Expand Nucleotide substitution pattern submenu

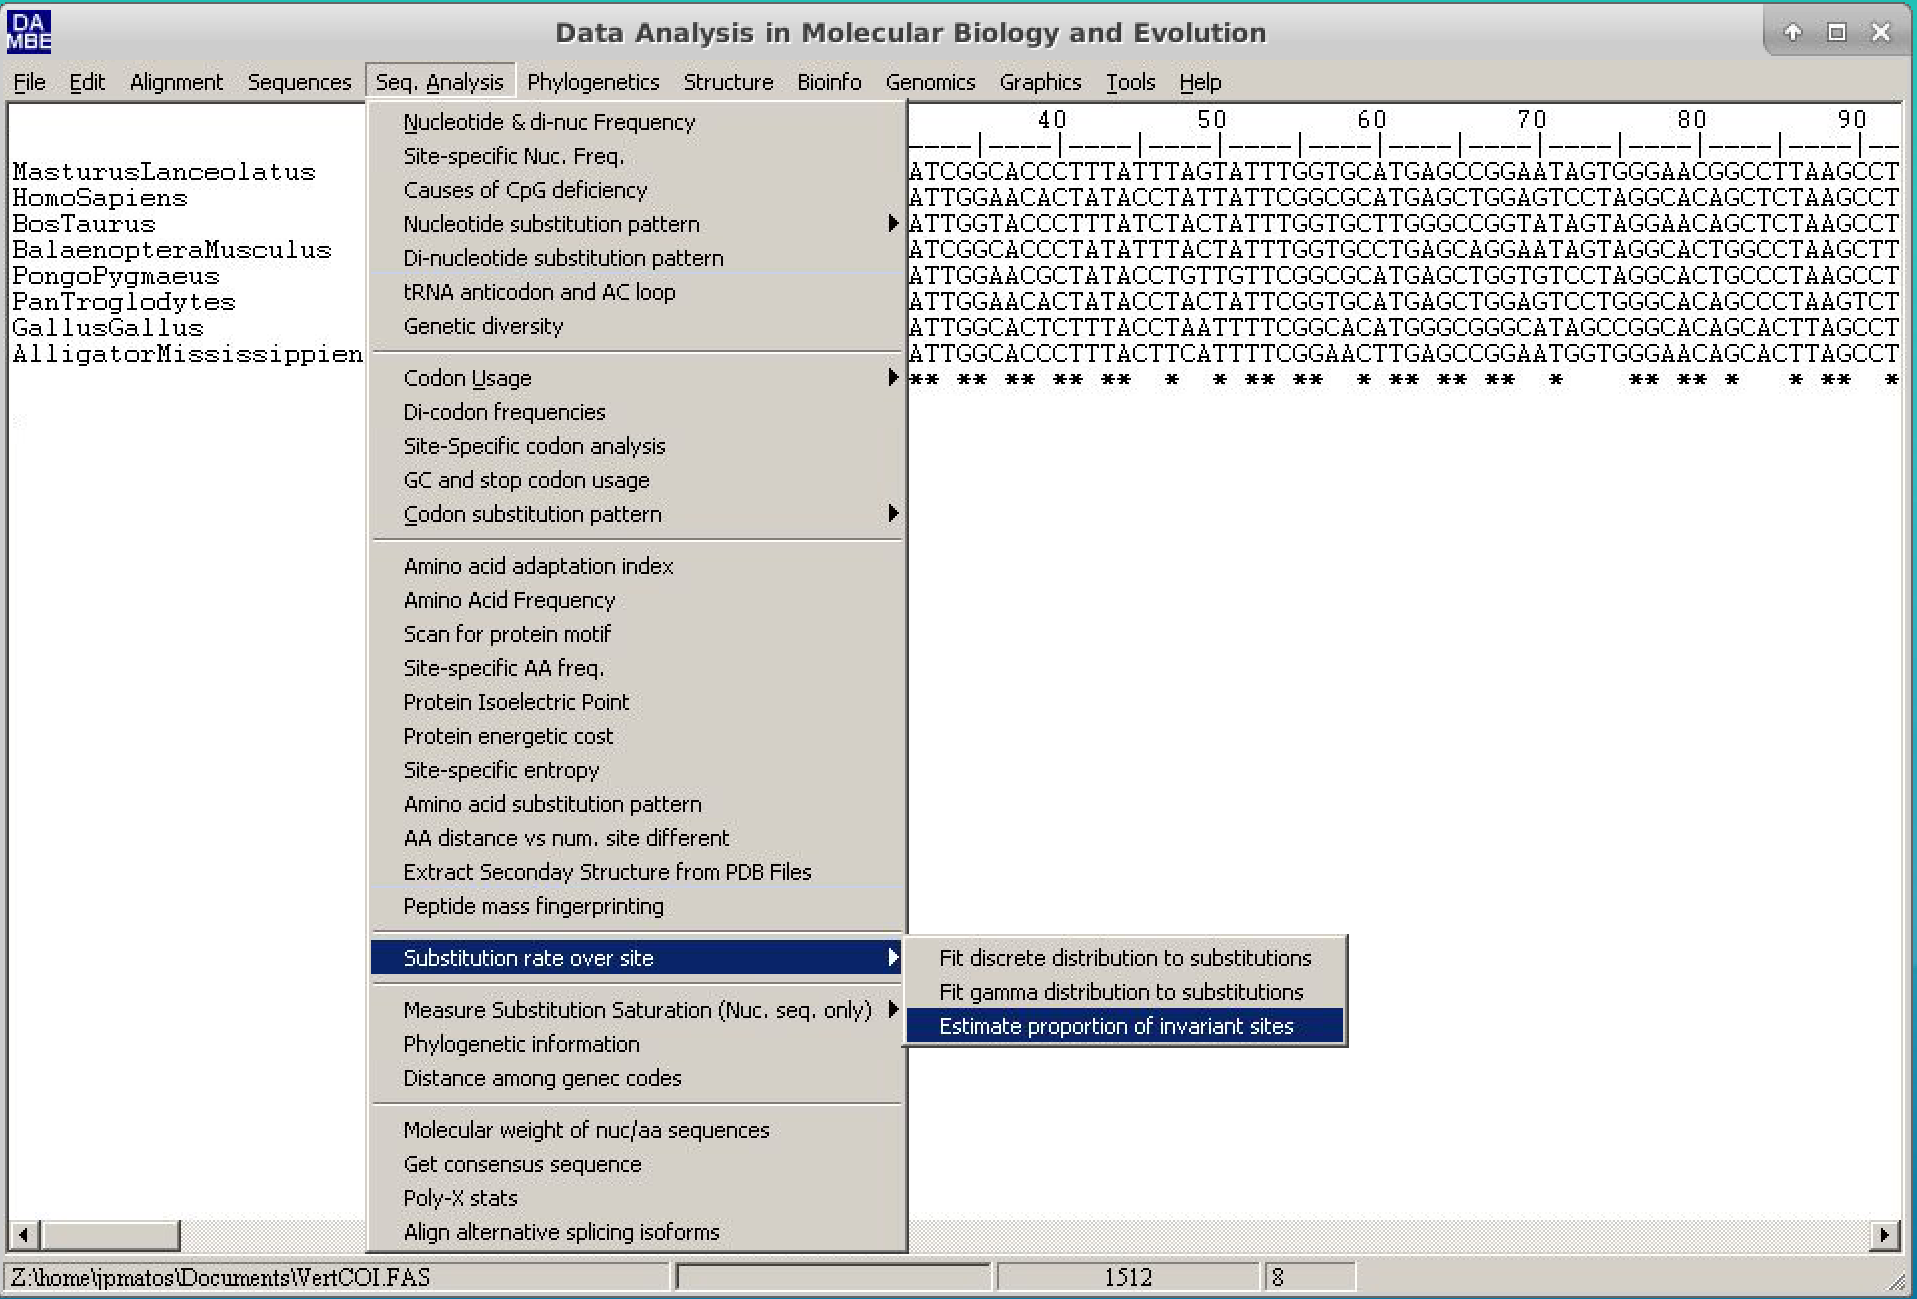pyautogui.click(x=637, y=224)
